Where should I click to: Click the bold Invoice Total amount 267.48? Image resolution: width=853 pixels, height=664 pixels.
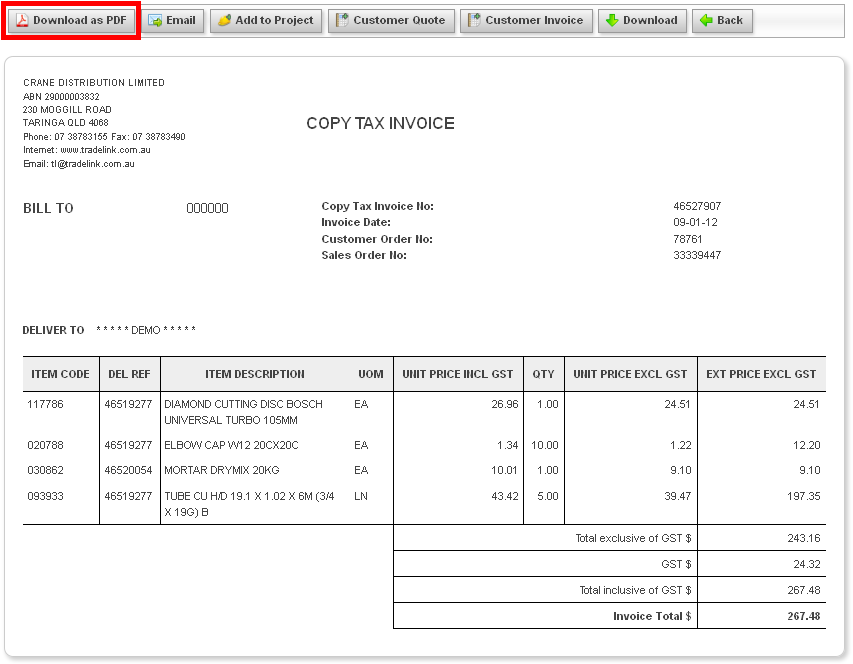803,616
